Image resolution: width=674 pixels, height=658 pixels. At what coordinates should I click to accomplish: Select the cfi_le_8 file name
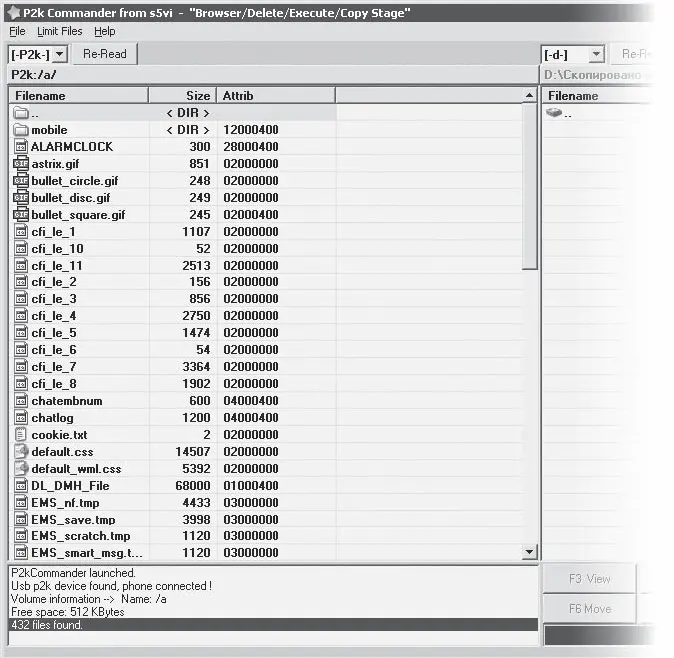(54, 384)
